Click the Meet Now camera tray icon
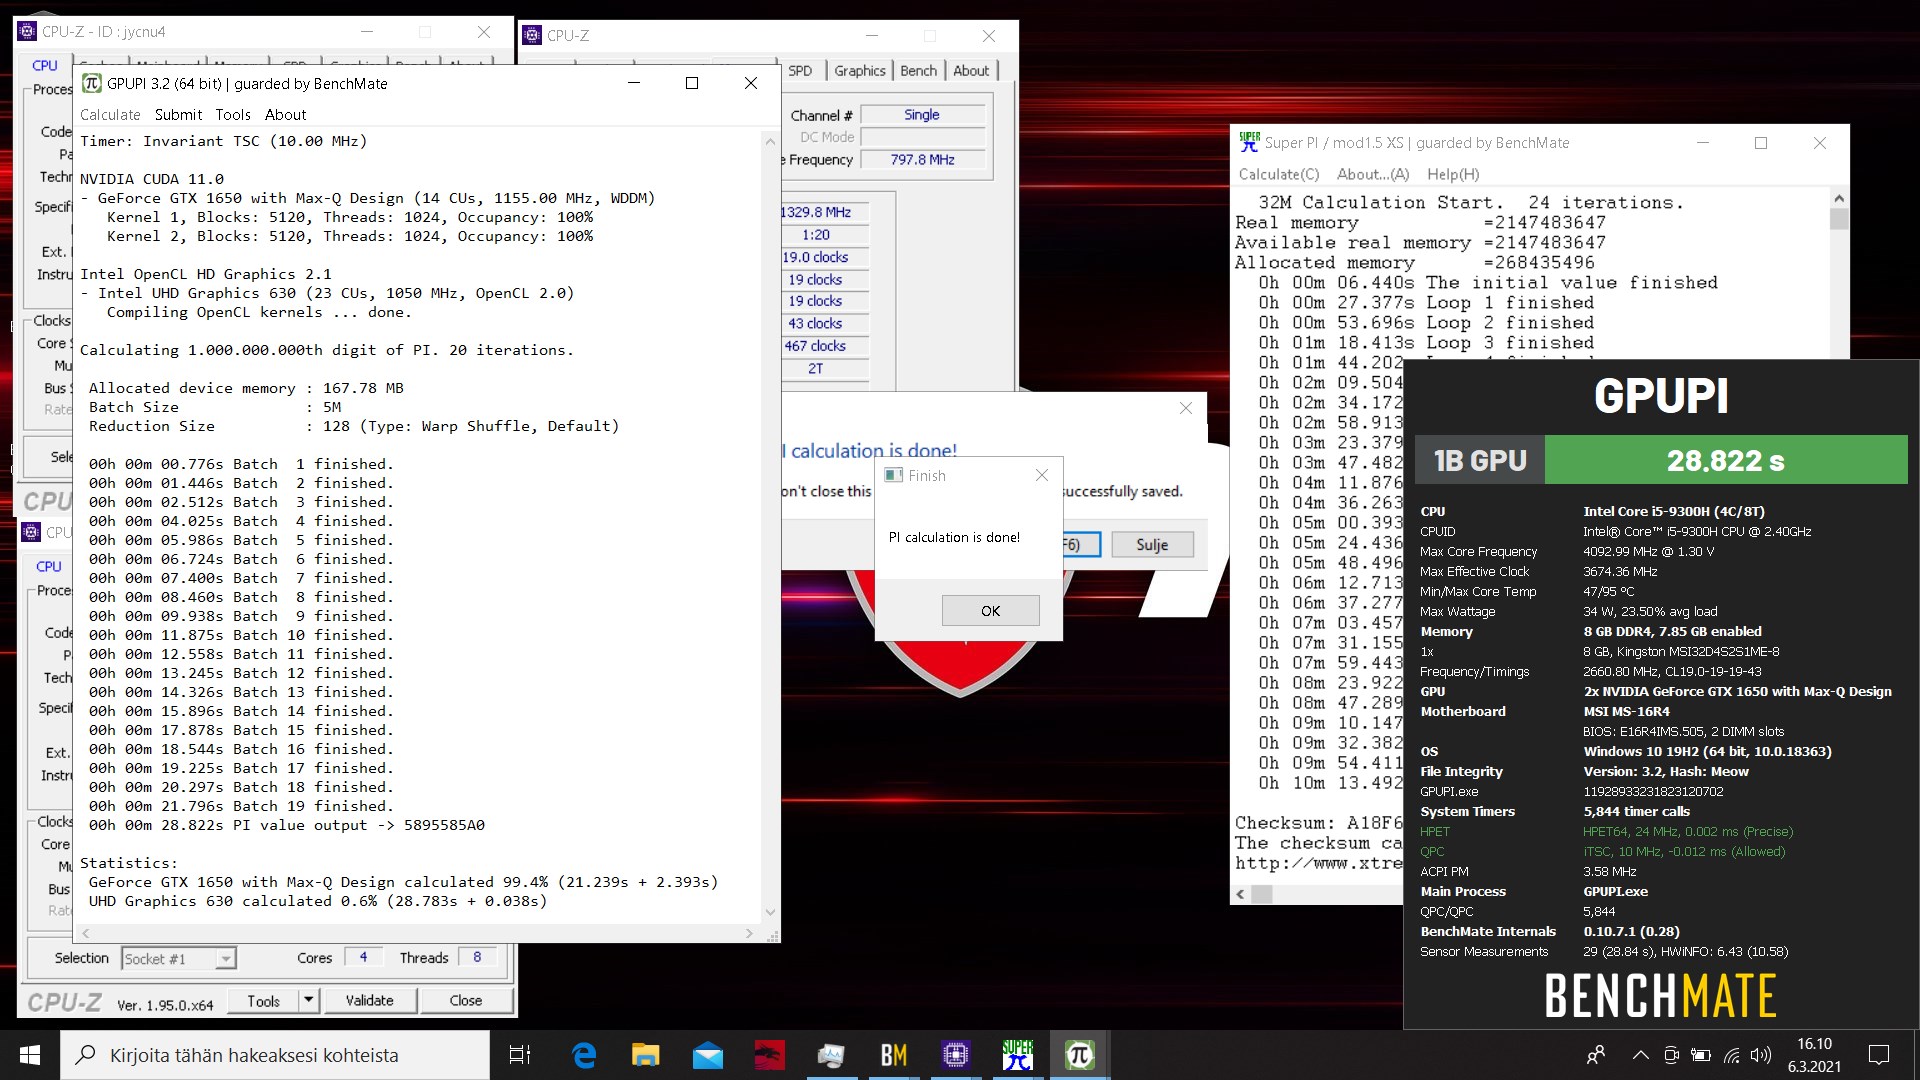 click(1671, 1055)
